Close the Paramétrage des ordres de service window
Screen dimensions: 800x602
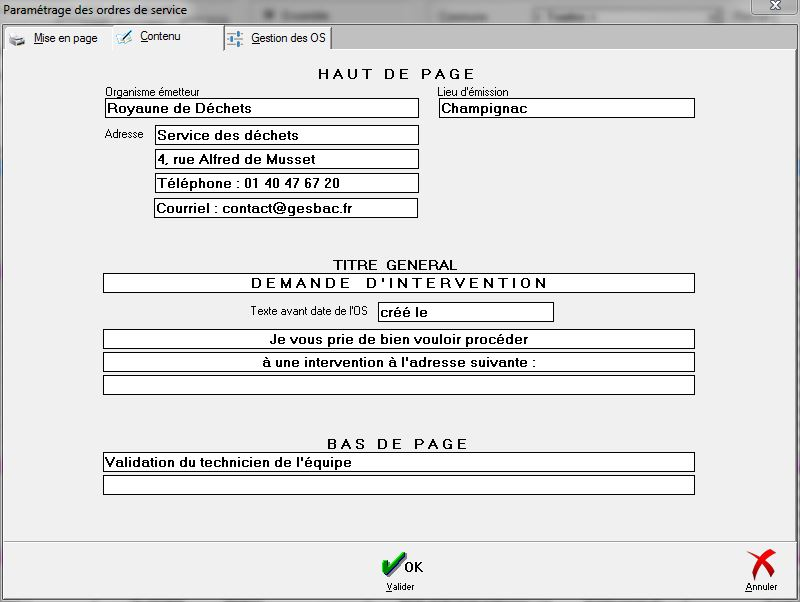773,5
